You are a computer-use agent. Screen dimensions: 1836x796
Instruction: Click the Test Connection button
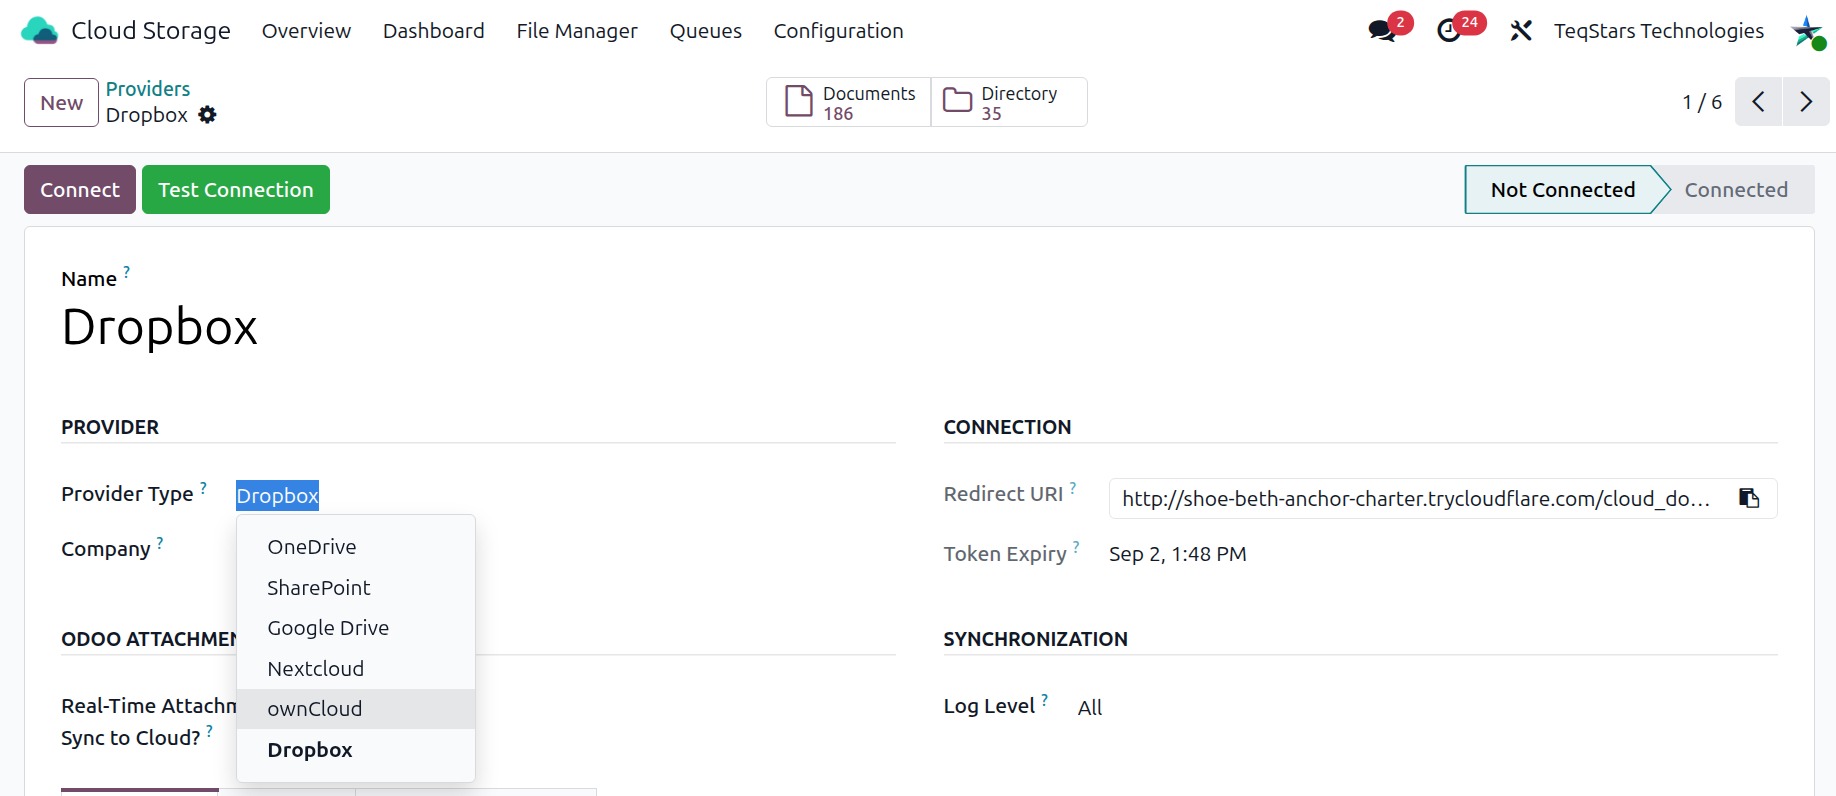coord(236,190)
